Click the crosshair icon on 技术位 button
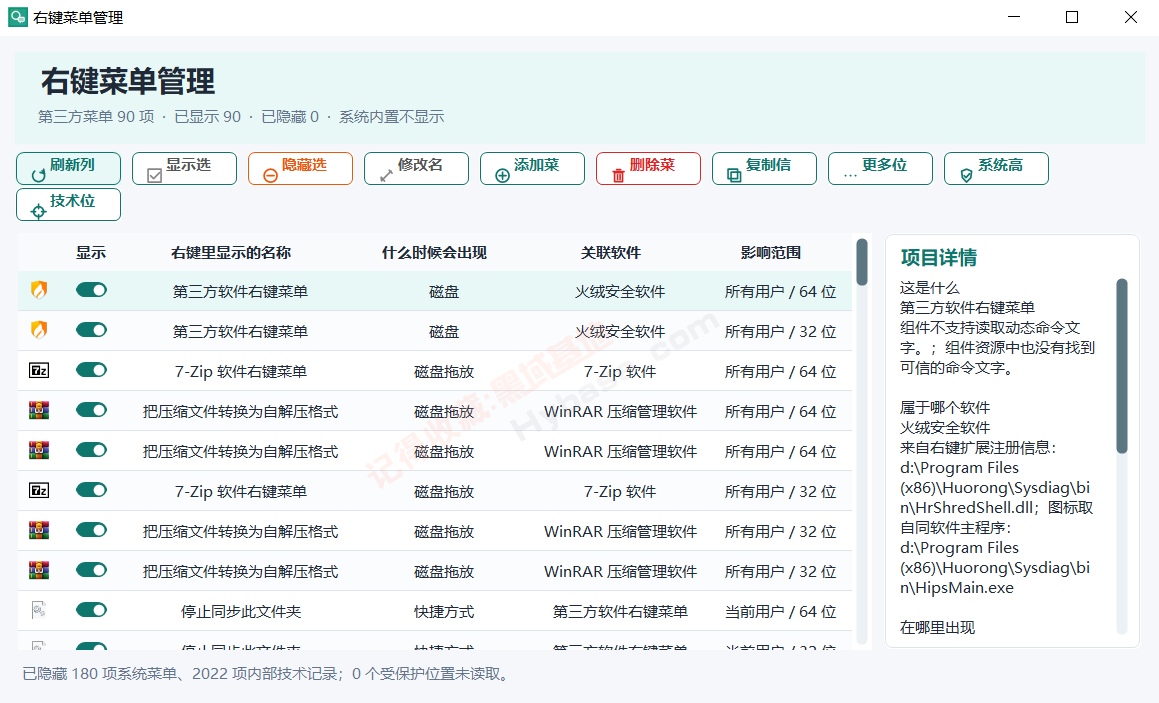1159x703 pixels. [38, 211]
